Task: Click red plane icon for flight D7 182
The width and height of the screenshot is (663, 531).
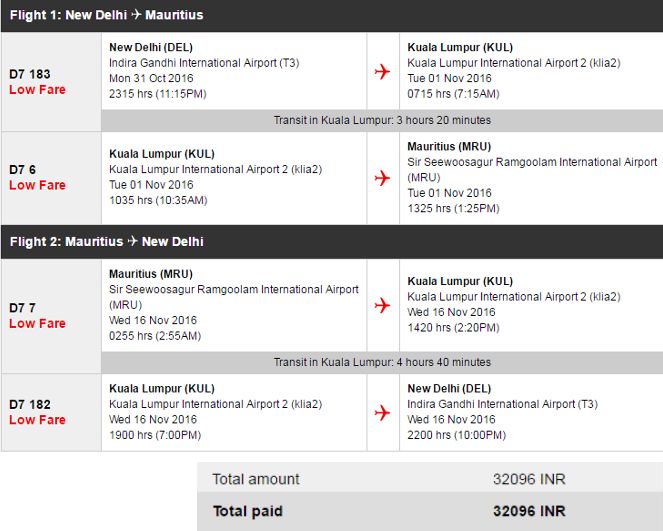Action: coord(382,412)
